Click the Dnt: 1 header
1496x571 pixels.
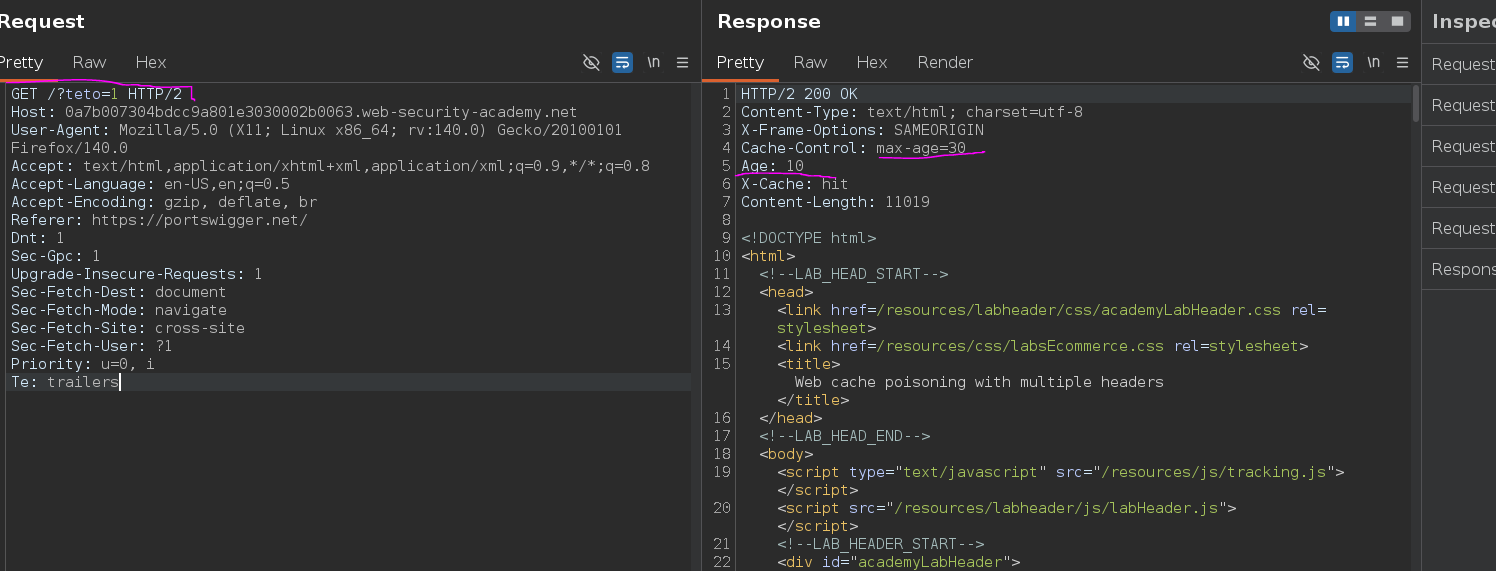[x=37, y=238]
